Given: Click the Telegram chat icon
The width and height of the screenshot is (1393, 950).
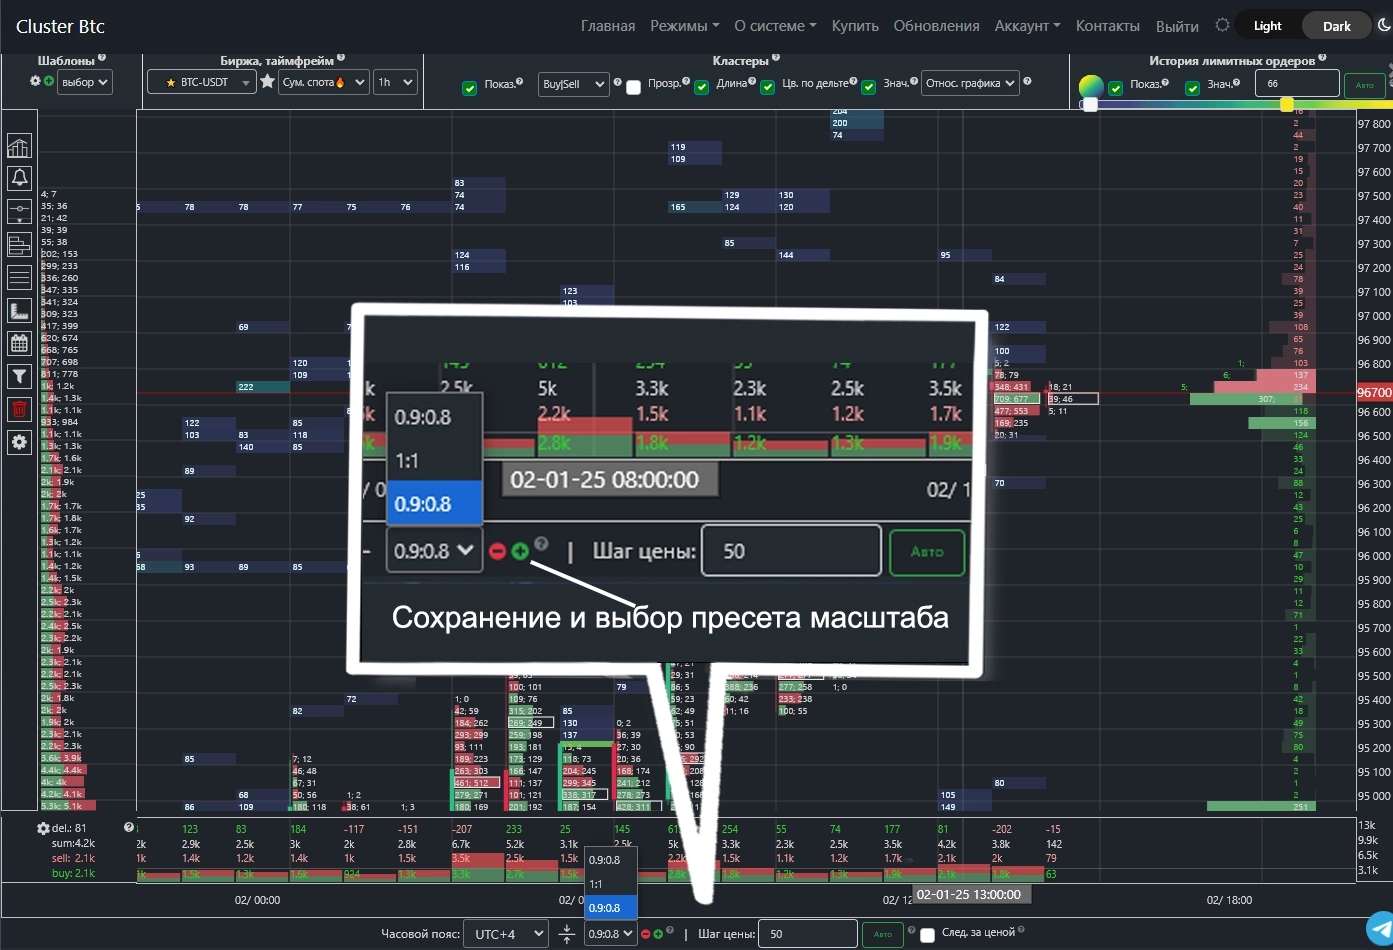Looking at the screenshot, I should tap(1380, 925).
